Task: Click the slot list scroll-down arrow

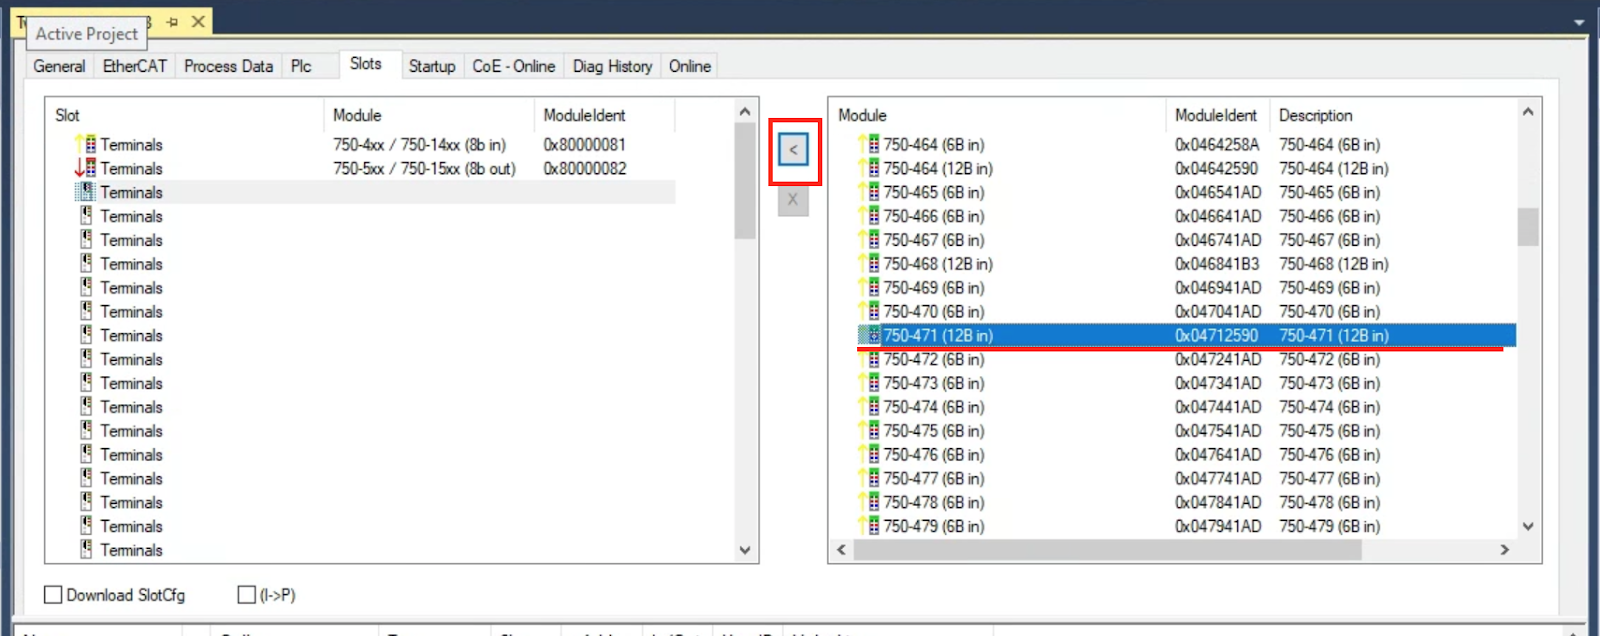Action: pyautogui.click(x=745, y=550)
